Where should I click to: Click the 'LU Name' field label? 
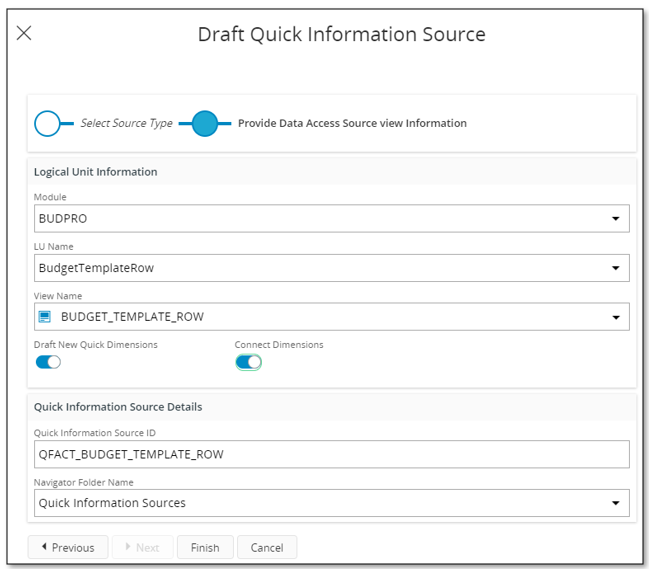tap(53, 247)
